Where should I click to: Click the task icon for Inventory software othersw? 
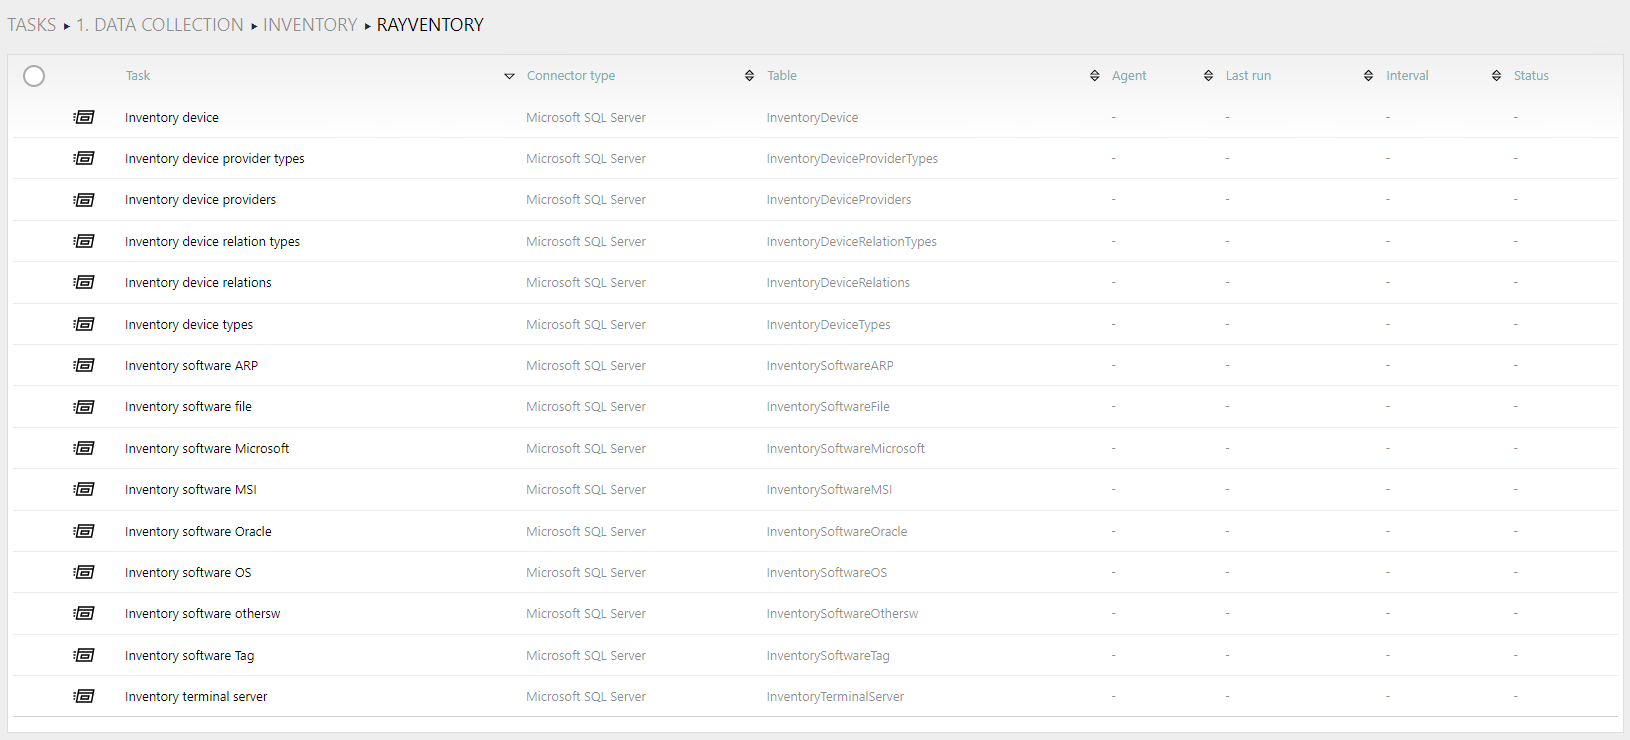click(x=84, y=613)
